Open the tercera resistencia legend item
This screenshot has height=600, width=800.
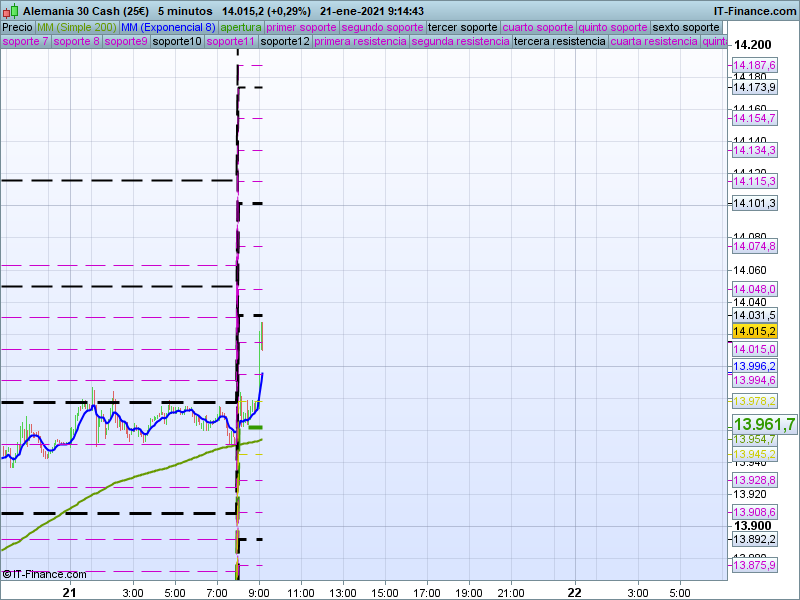pyautogui.click(x=559, y=42)
